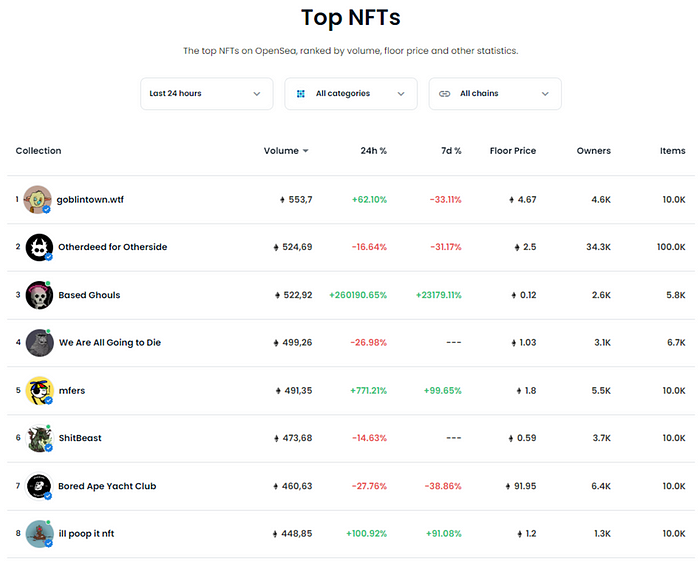Sort by the Owners column header
Screen dimensions: 700x562
(593, 151)
